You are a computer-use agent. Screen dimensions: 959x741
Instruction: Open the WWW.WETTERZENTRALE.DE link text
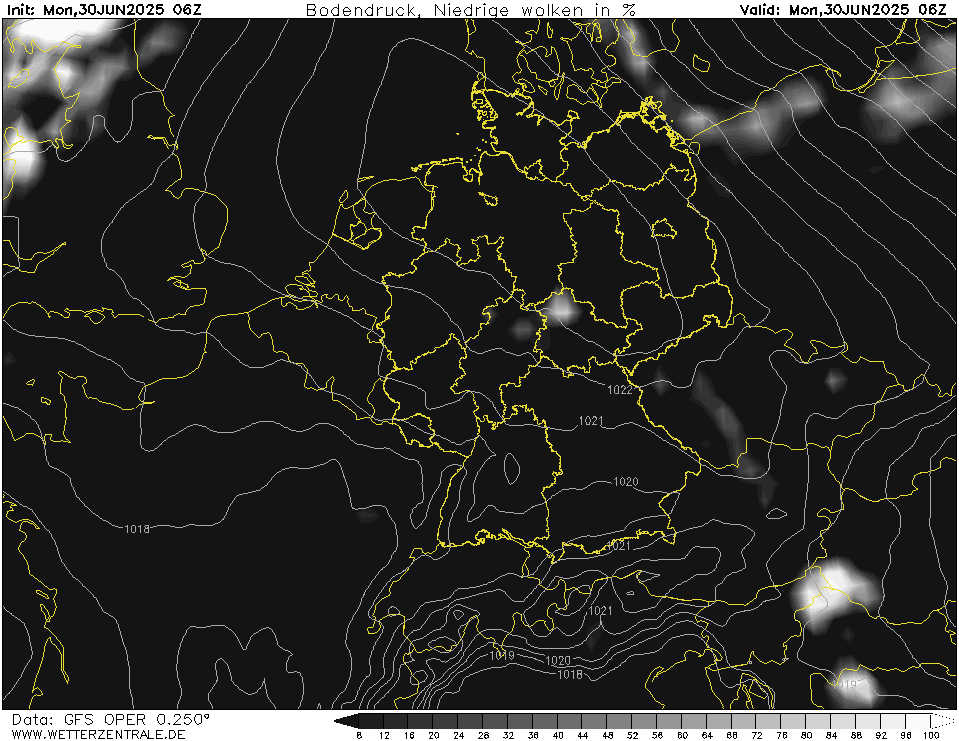[98, 734]
